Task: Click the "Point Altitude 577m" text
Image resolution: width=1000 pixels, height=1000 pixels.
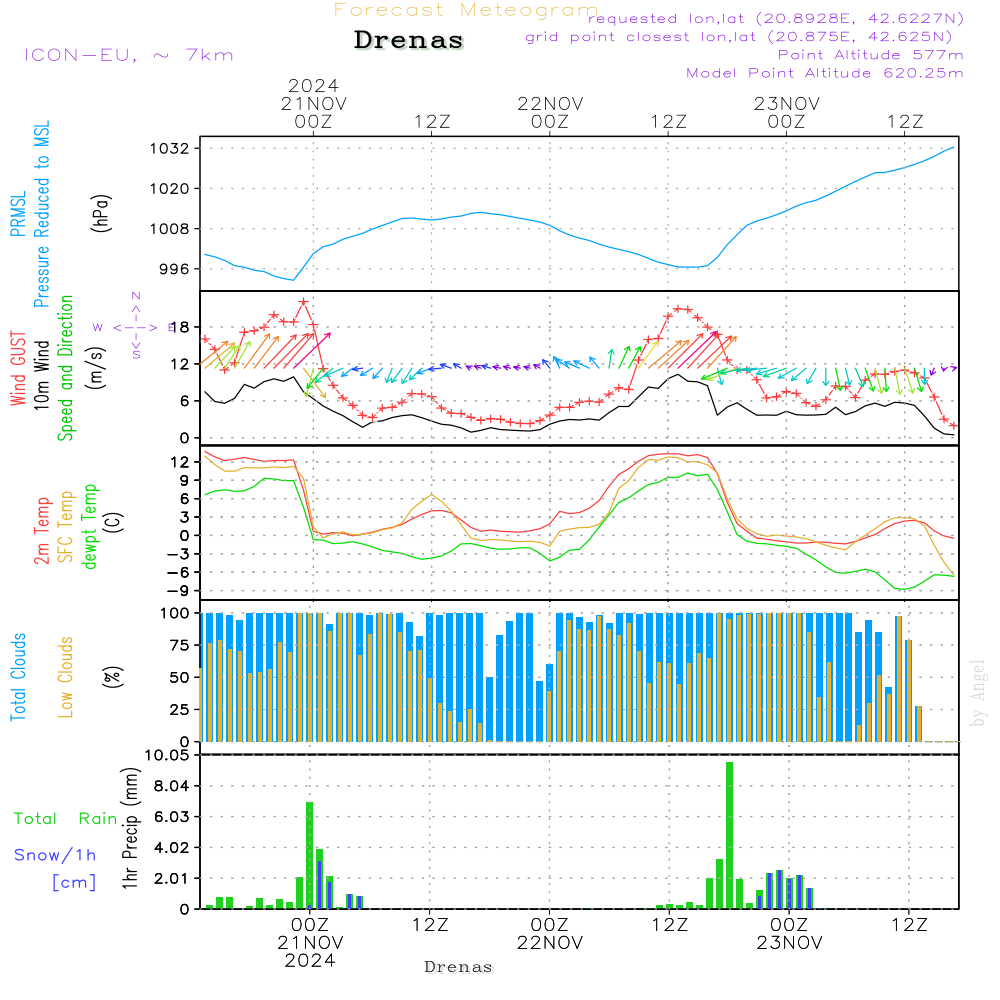Action: pos(871,55)
